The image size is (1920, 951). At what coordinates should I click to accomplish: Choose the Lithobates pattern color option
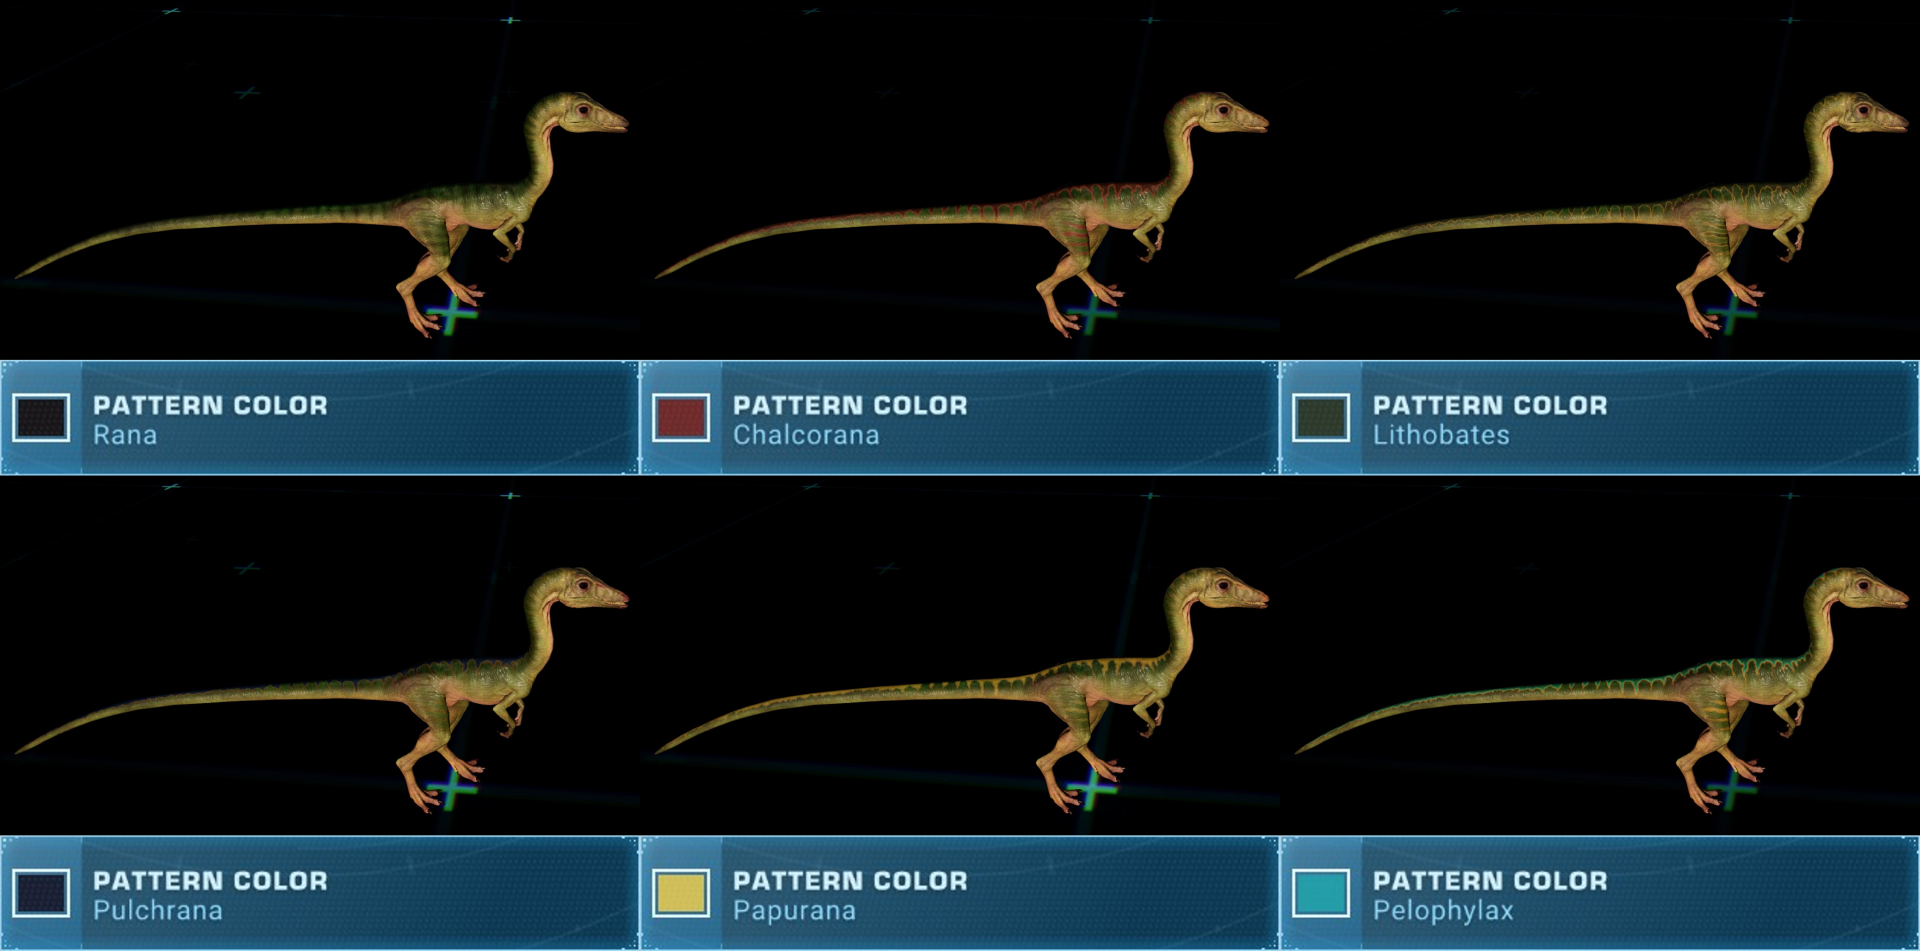pos(1600,418)
